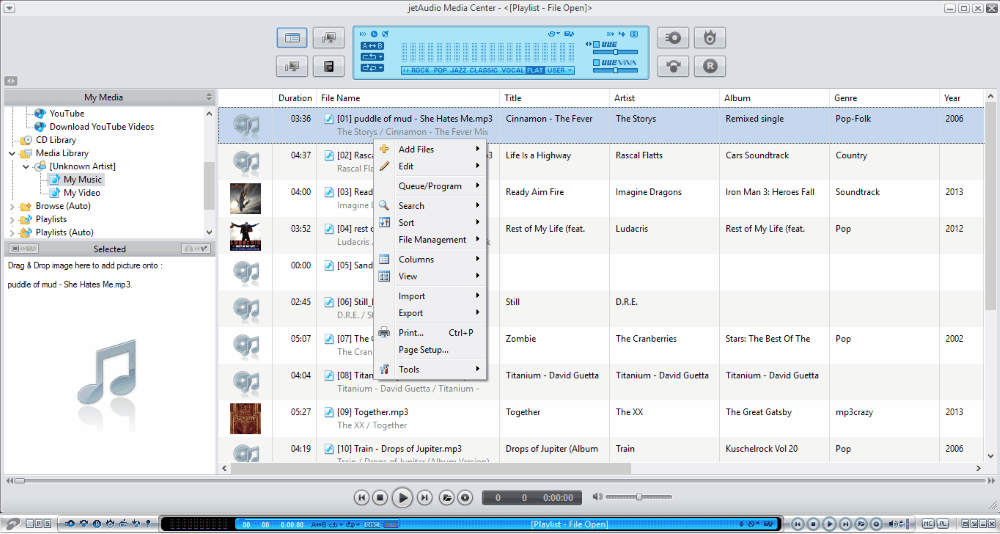
Task: Click the open disc icon beside folder
Action: point(466,497)
